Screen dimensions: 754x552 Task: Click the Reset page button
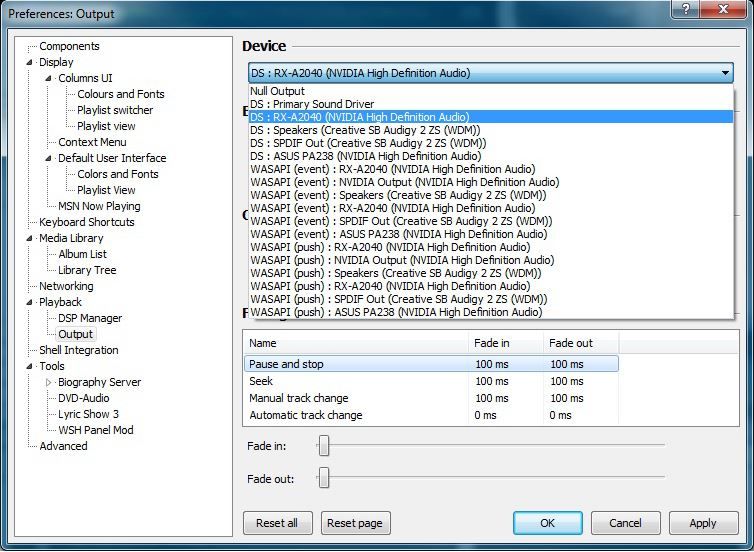click(355, 523)
